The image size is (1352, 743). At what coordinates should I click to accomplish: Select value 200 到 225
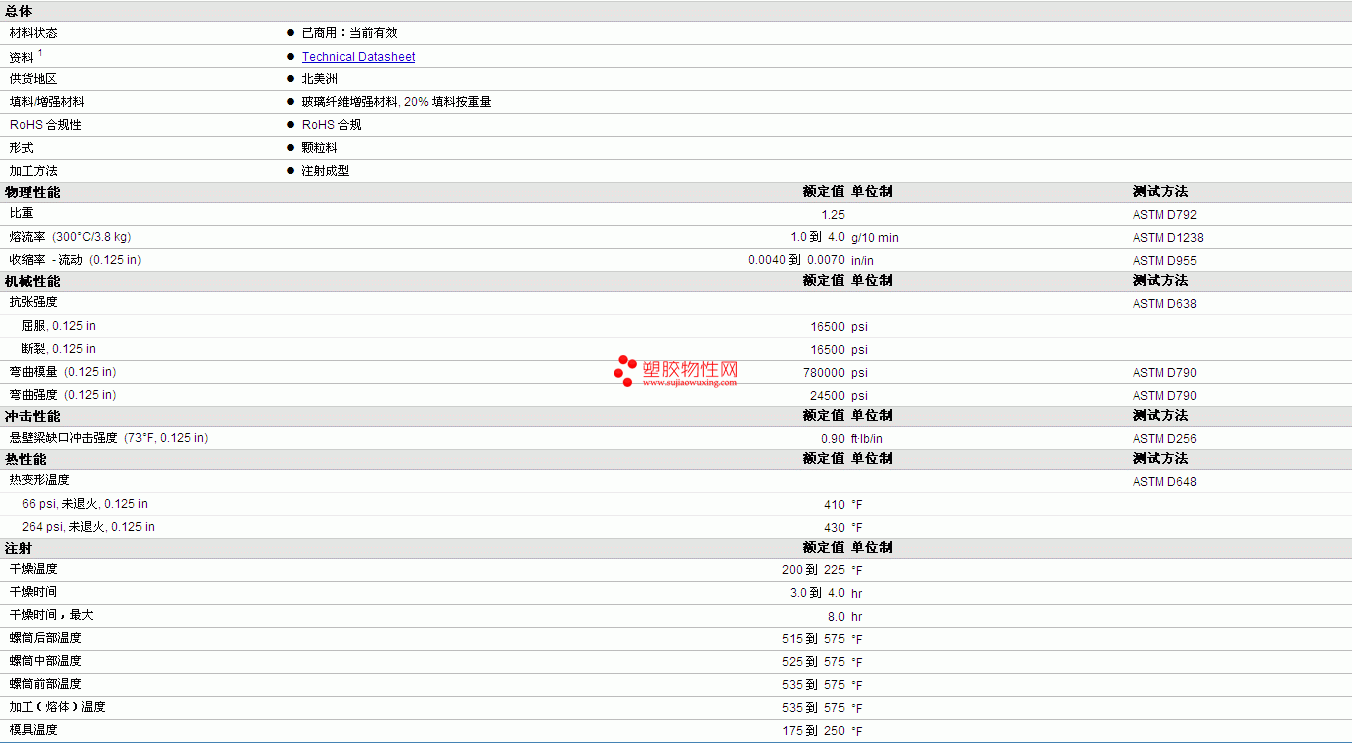point(813,570)
